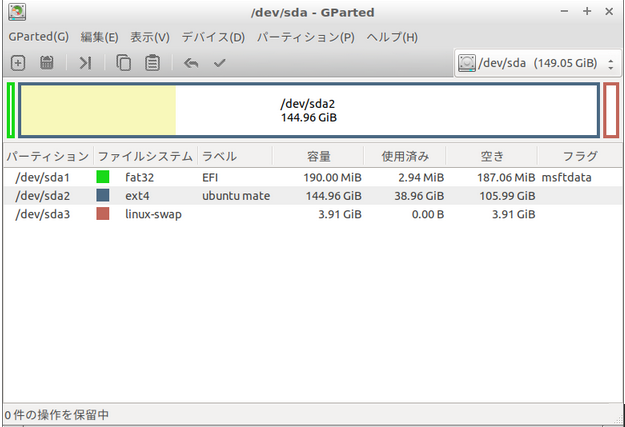Image resolution: width=625 pixels, height=427 pixels.
Task: Click the Undo last operation icon
Action: tap(191, 63)
